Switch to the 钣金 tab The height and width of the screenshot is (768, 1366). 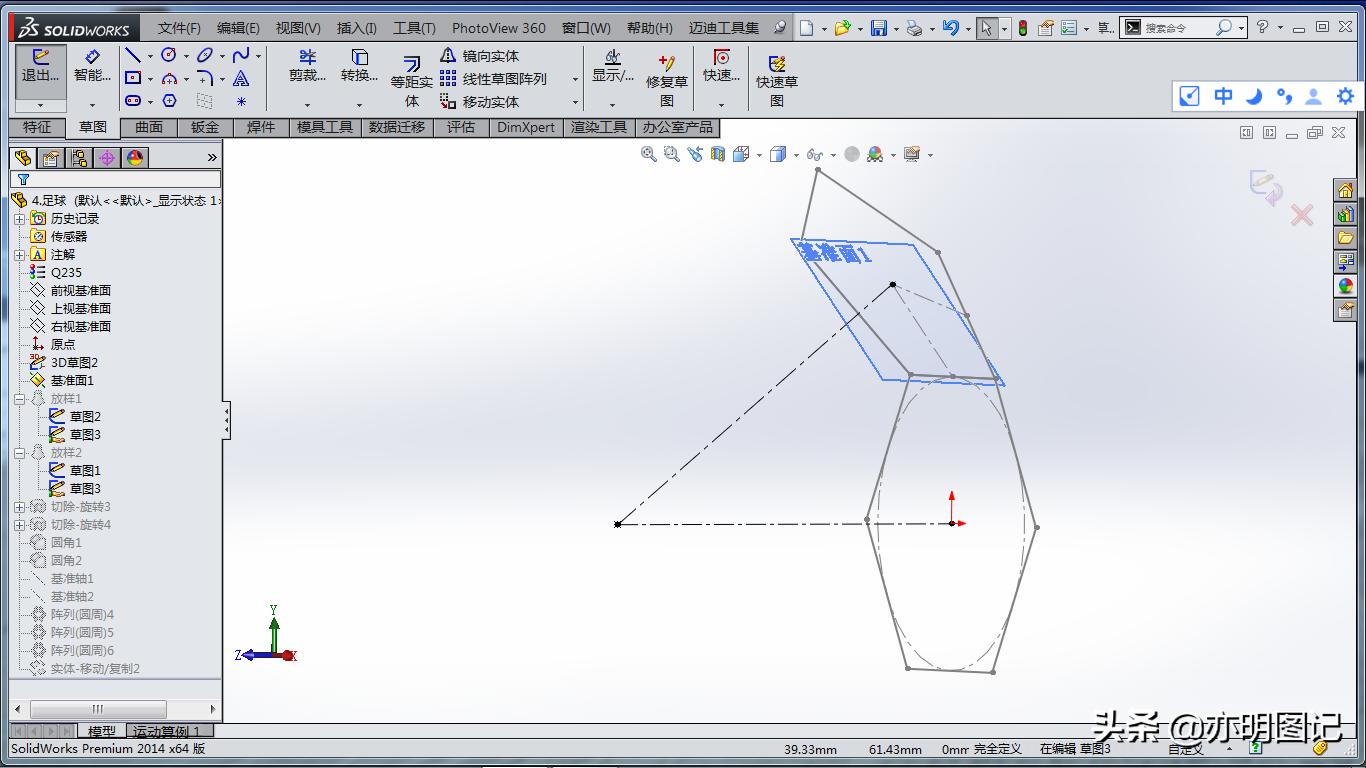[x=205, y=127]
